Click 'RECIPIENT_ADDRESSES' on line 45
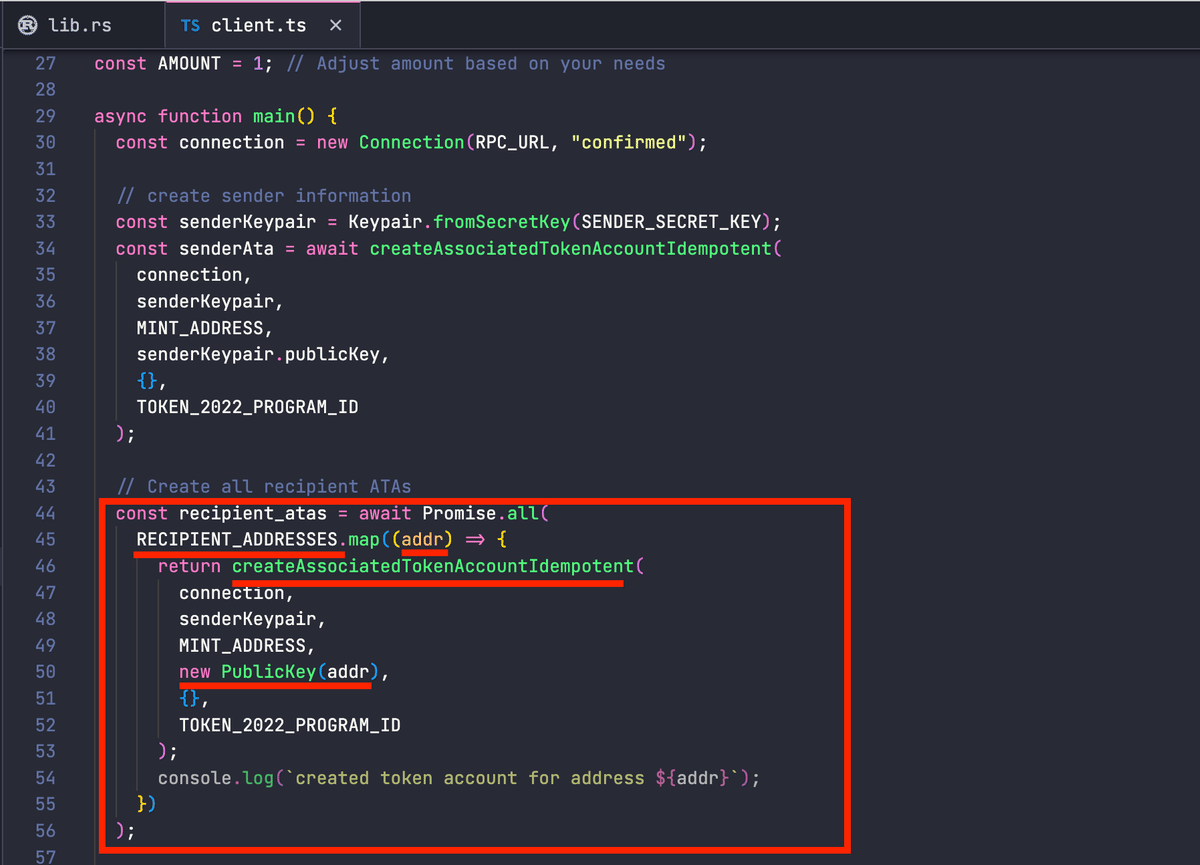The image size is (1200, 865). click(x=237, y=539)
